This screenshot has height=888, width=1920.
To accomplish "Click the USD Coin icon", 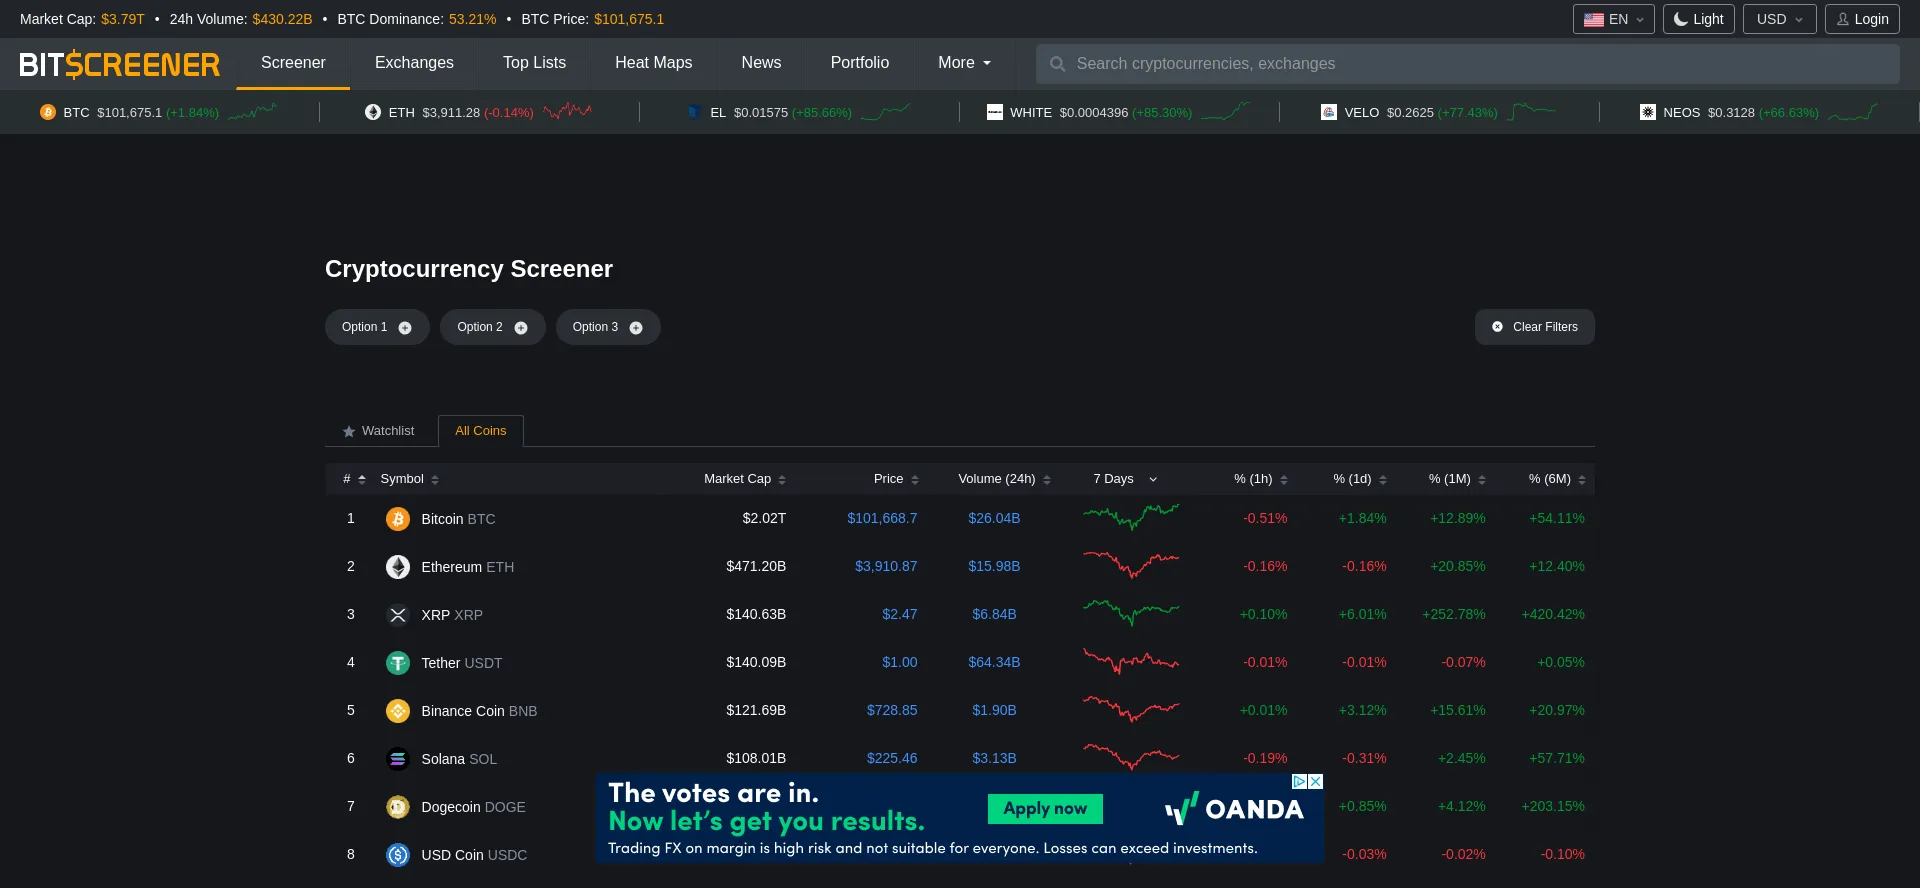I will point(398,855).
